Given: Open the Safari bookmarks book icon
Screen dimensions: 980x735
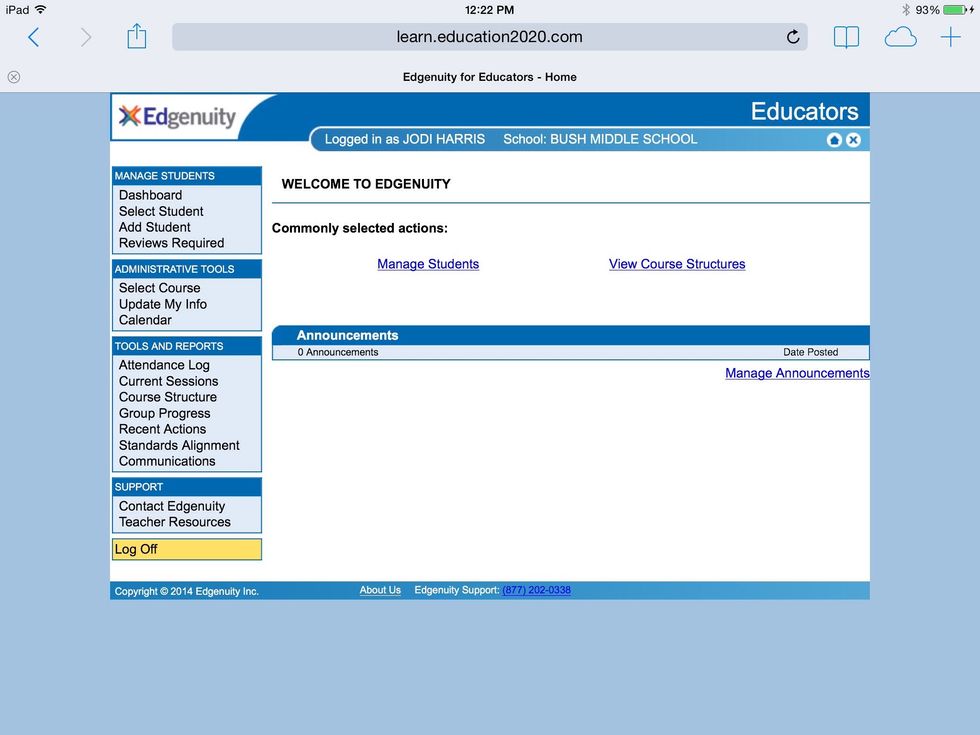Looking at the screenshot, I should click(846, 38).
